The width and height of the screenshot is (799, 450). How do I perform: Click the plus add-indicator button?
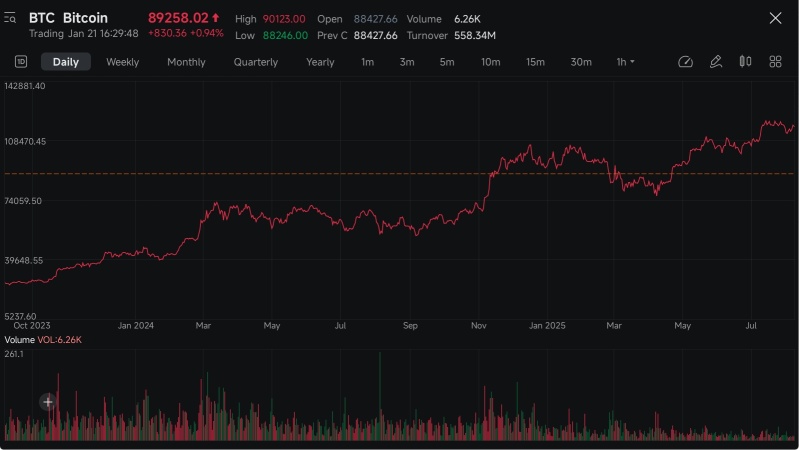[48, 402]
